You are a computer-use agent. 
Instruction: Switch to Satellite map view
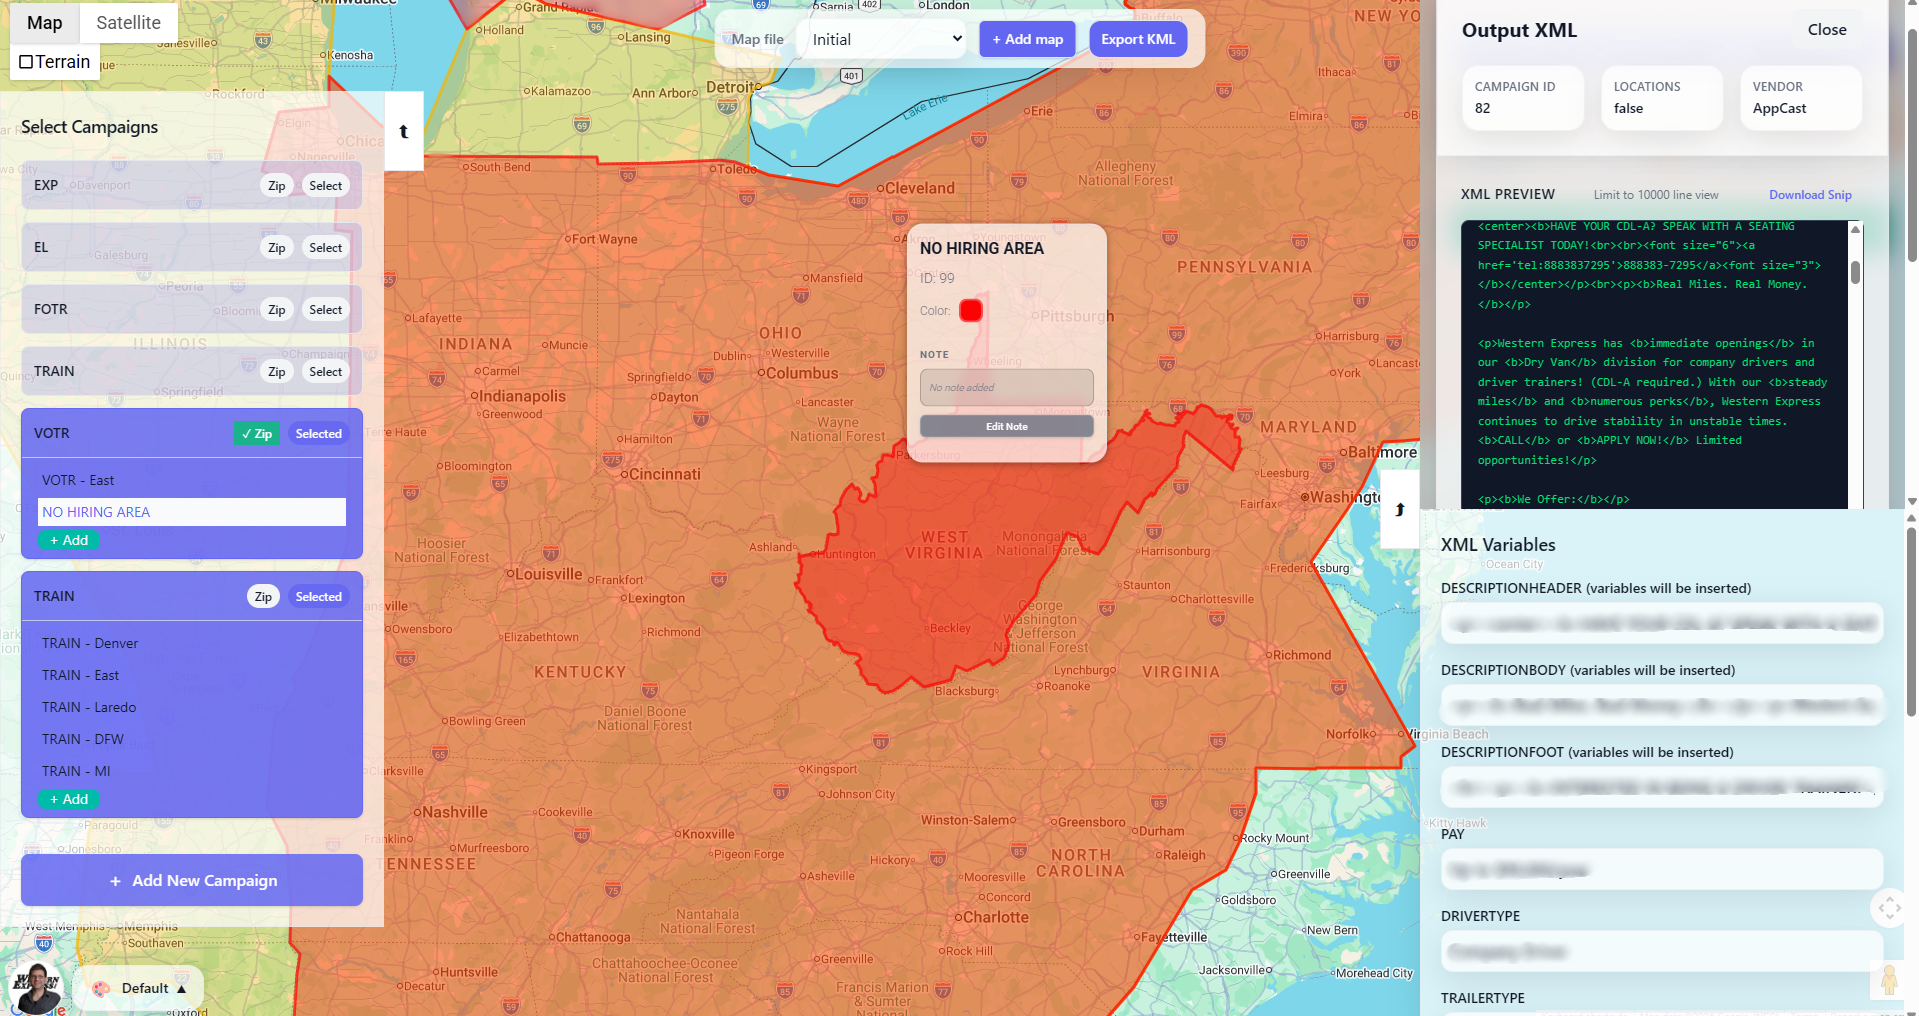(128, 23)
